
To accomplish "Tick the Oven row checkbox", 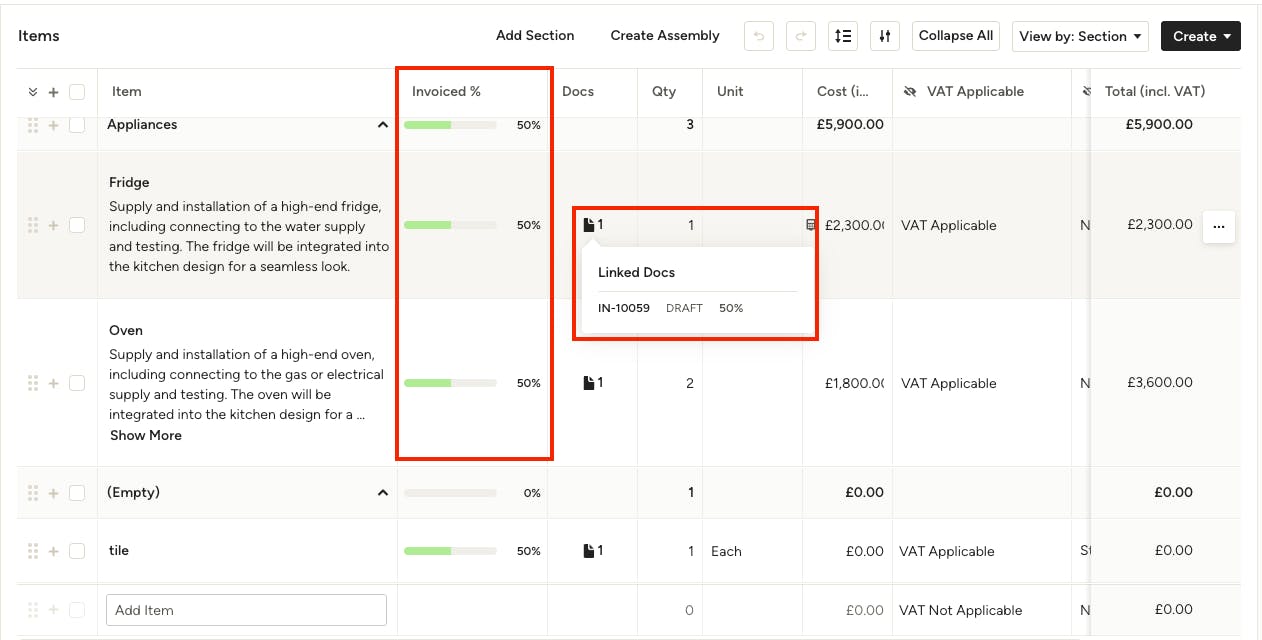I will [77, 383].
